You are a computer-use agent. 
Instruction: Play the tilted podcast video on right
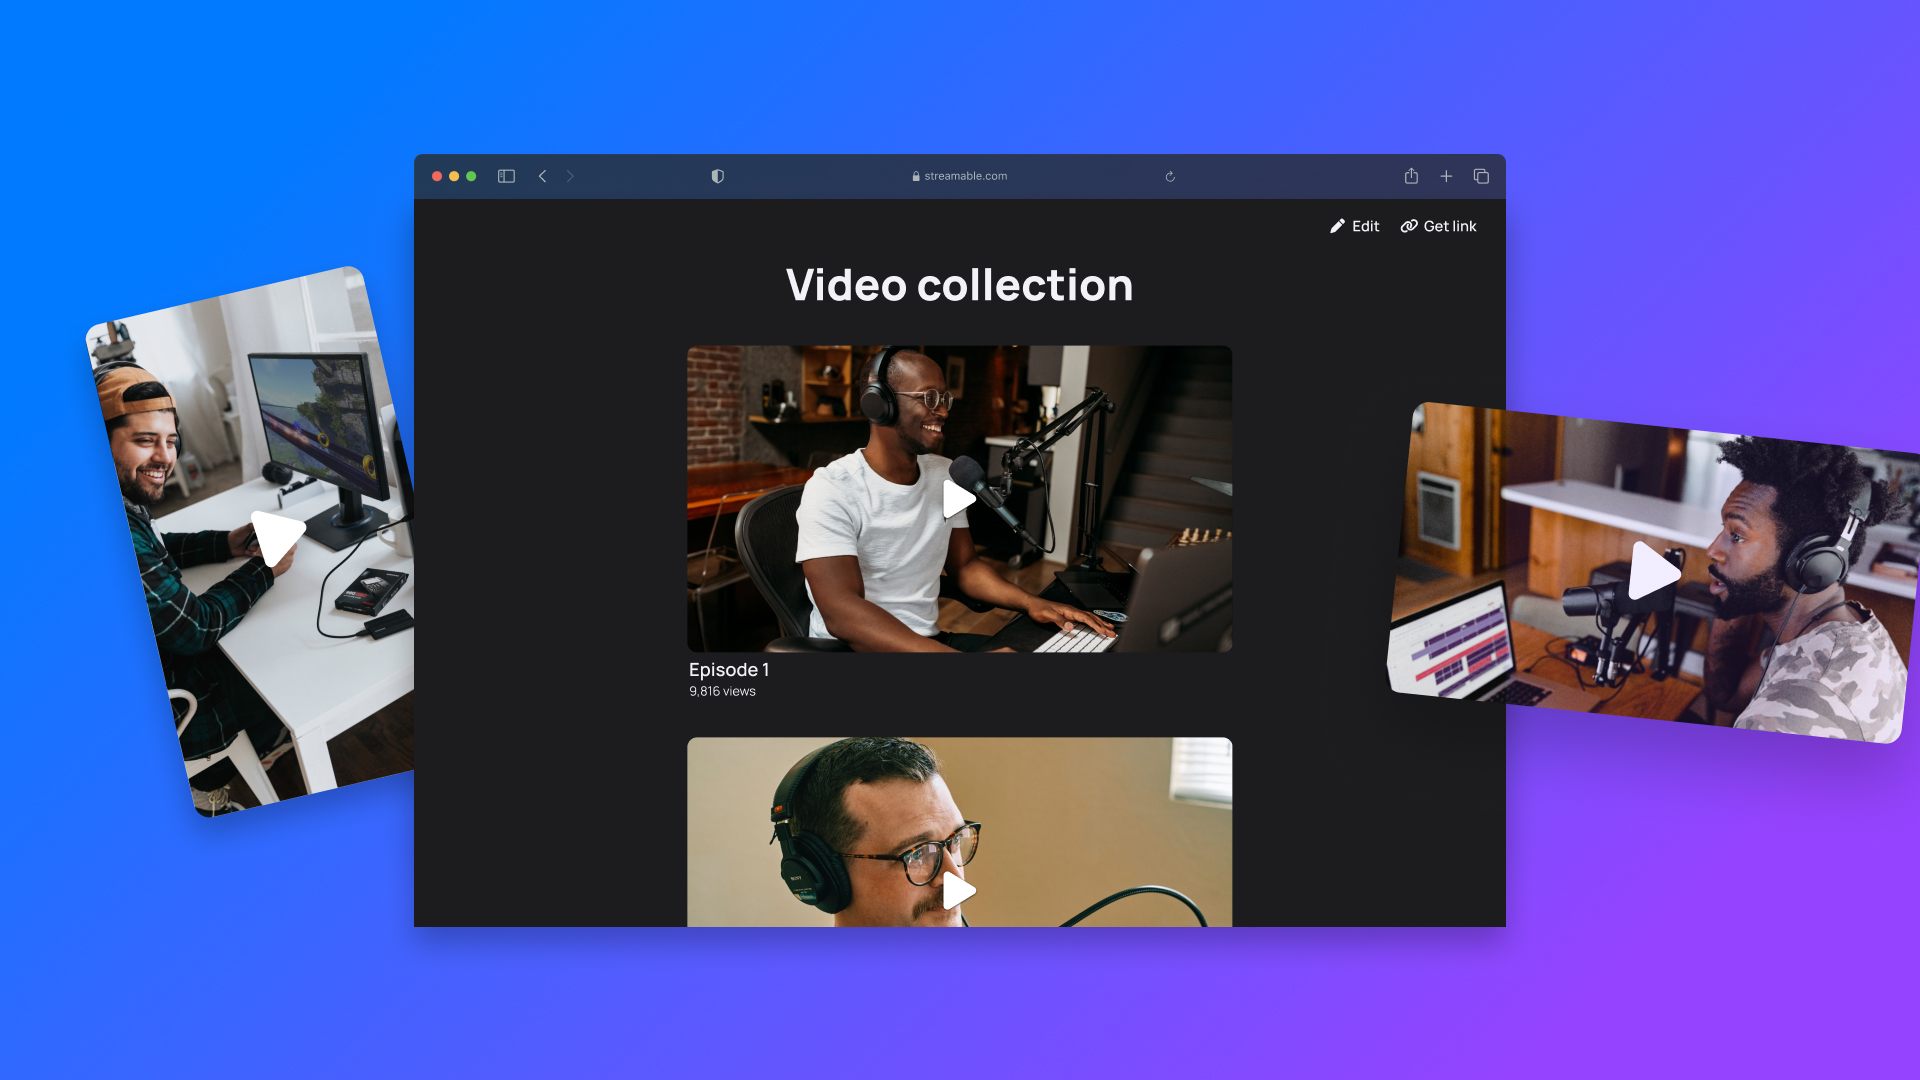[x=1652, y=570]
